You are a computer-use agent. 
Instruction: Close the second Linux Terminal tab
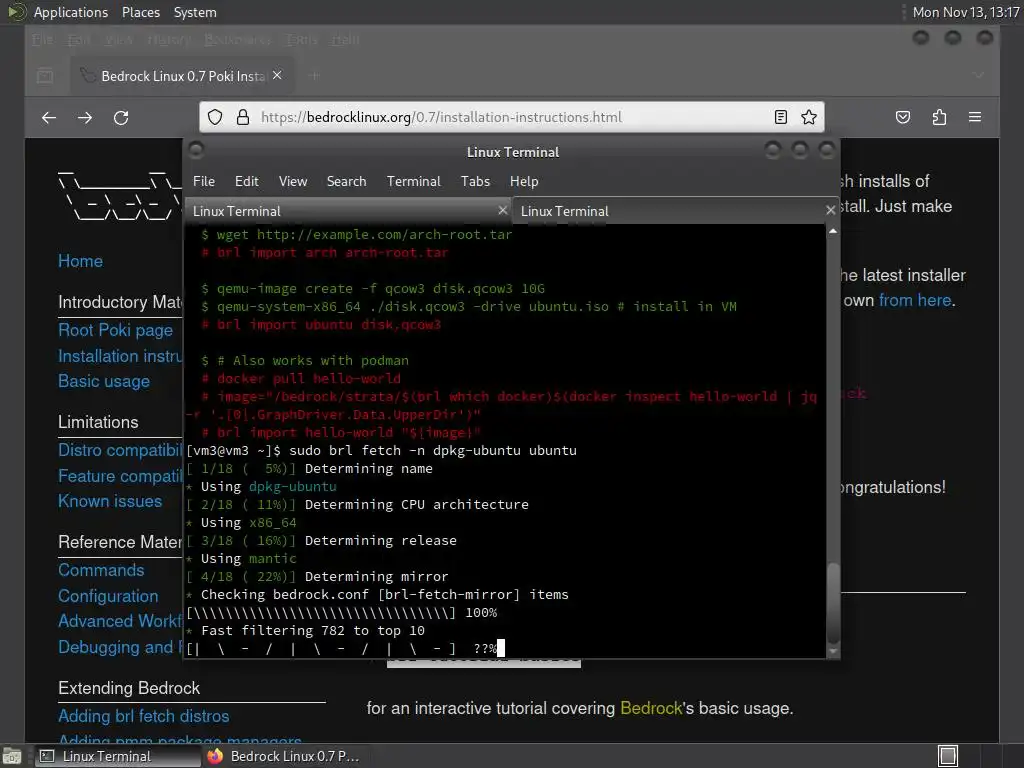pos(831,210)
